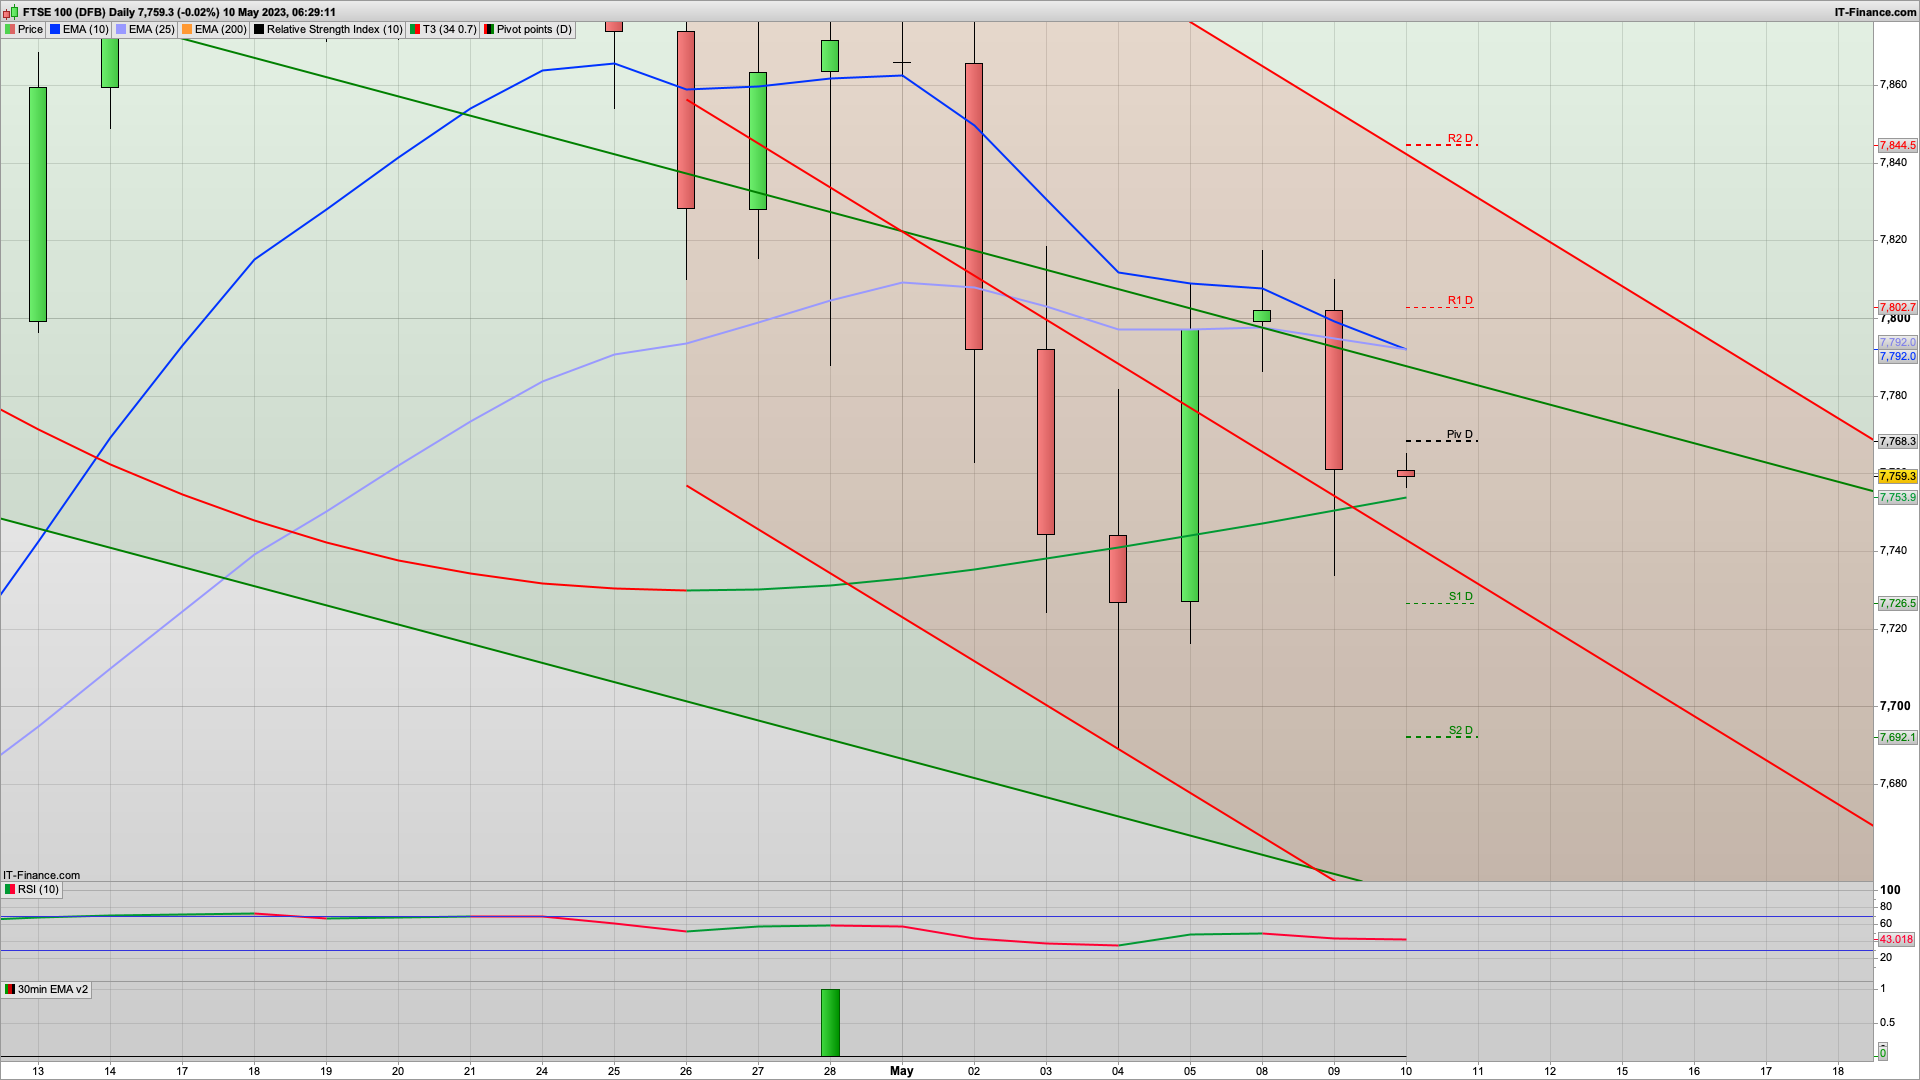Click the IT-Finance.com link at top right
Screen dimensions: 1920x1080
pos(1875,12)
